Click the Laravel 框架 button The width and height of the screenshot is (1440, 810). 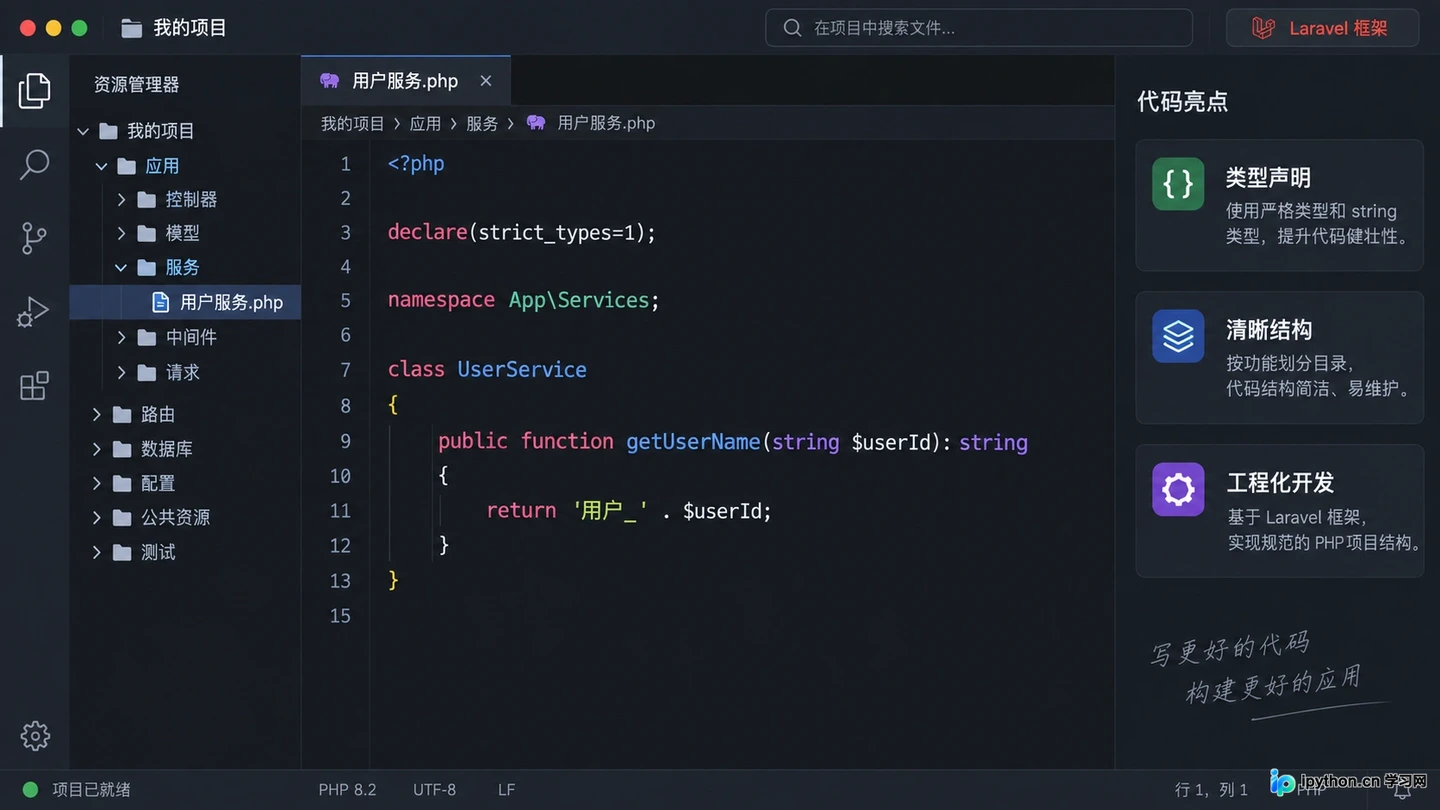click(1322, 28)
